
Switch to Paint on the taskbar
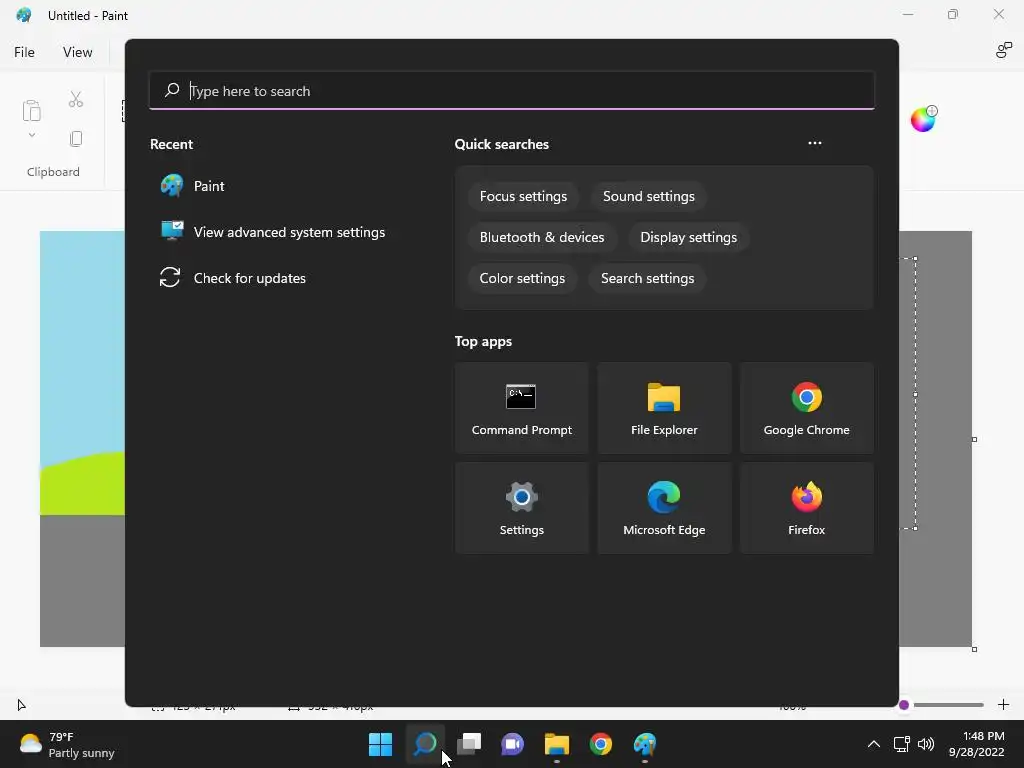645,744
